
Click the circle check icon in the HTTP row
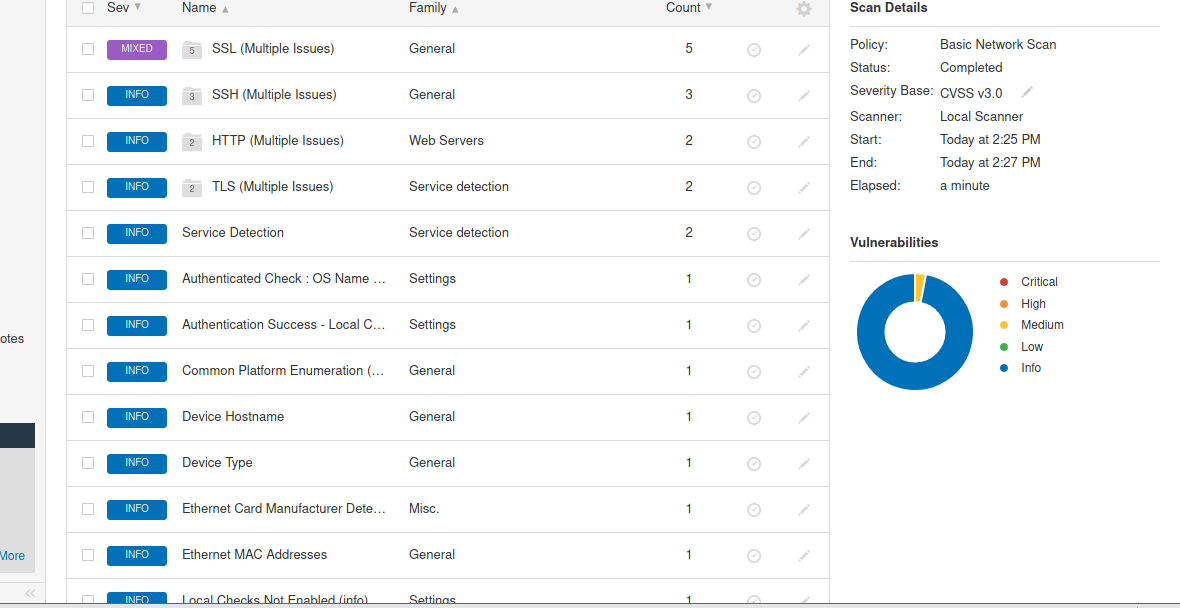pos(754,141)
